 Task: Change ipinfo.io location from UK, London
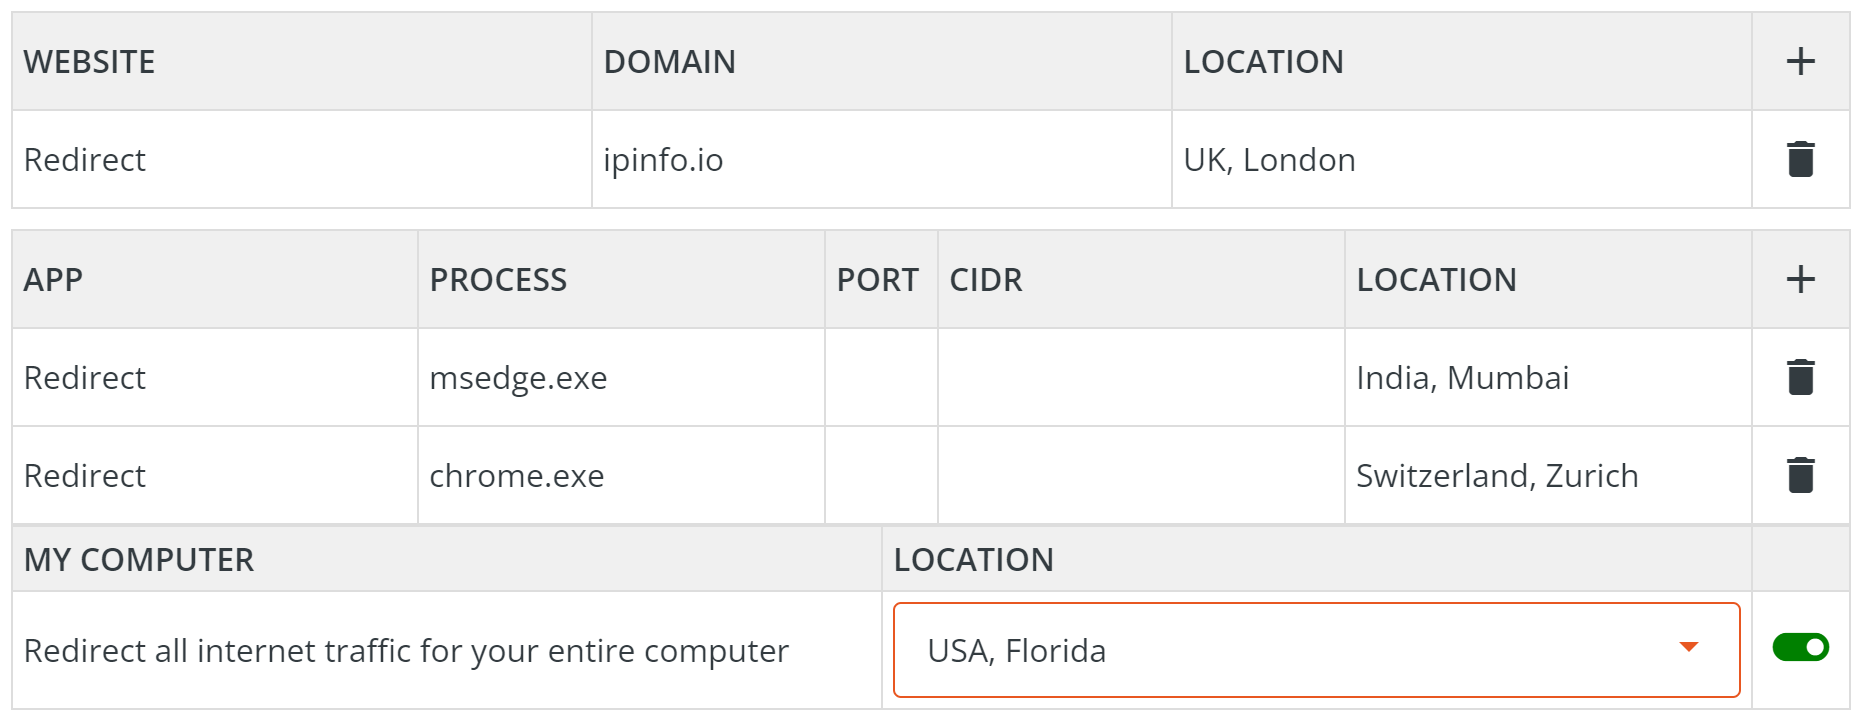point(1270,159)
